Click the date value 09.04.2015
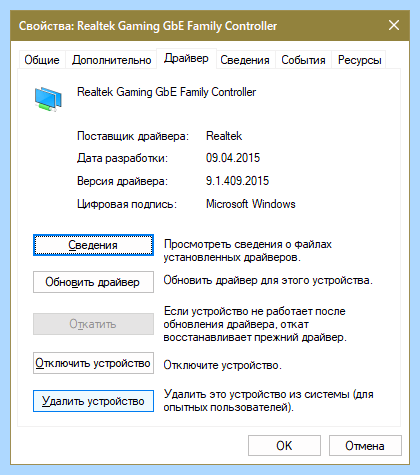Screen dimensions: 420x475 [233, 158]
